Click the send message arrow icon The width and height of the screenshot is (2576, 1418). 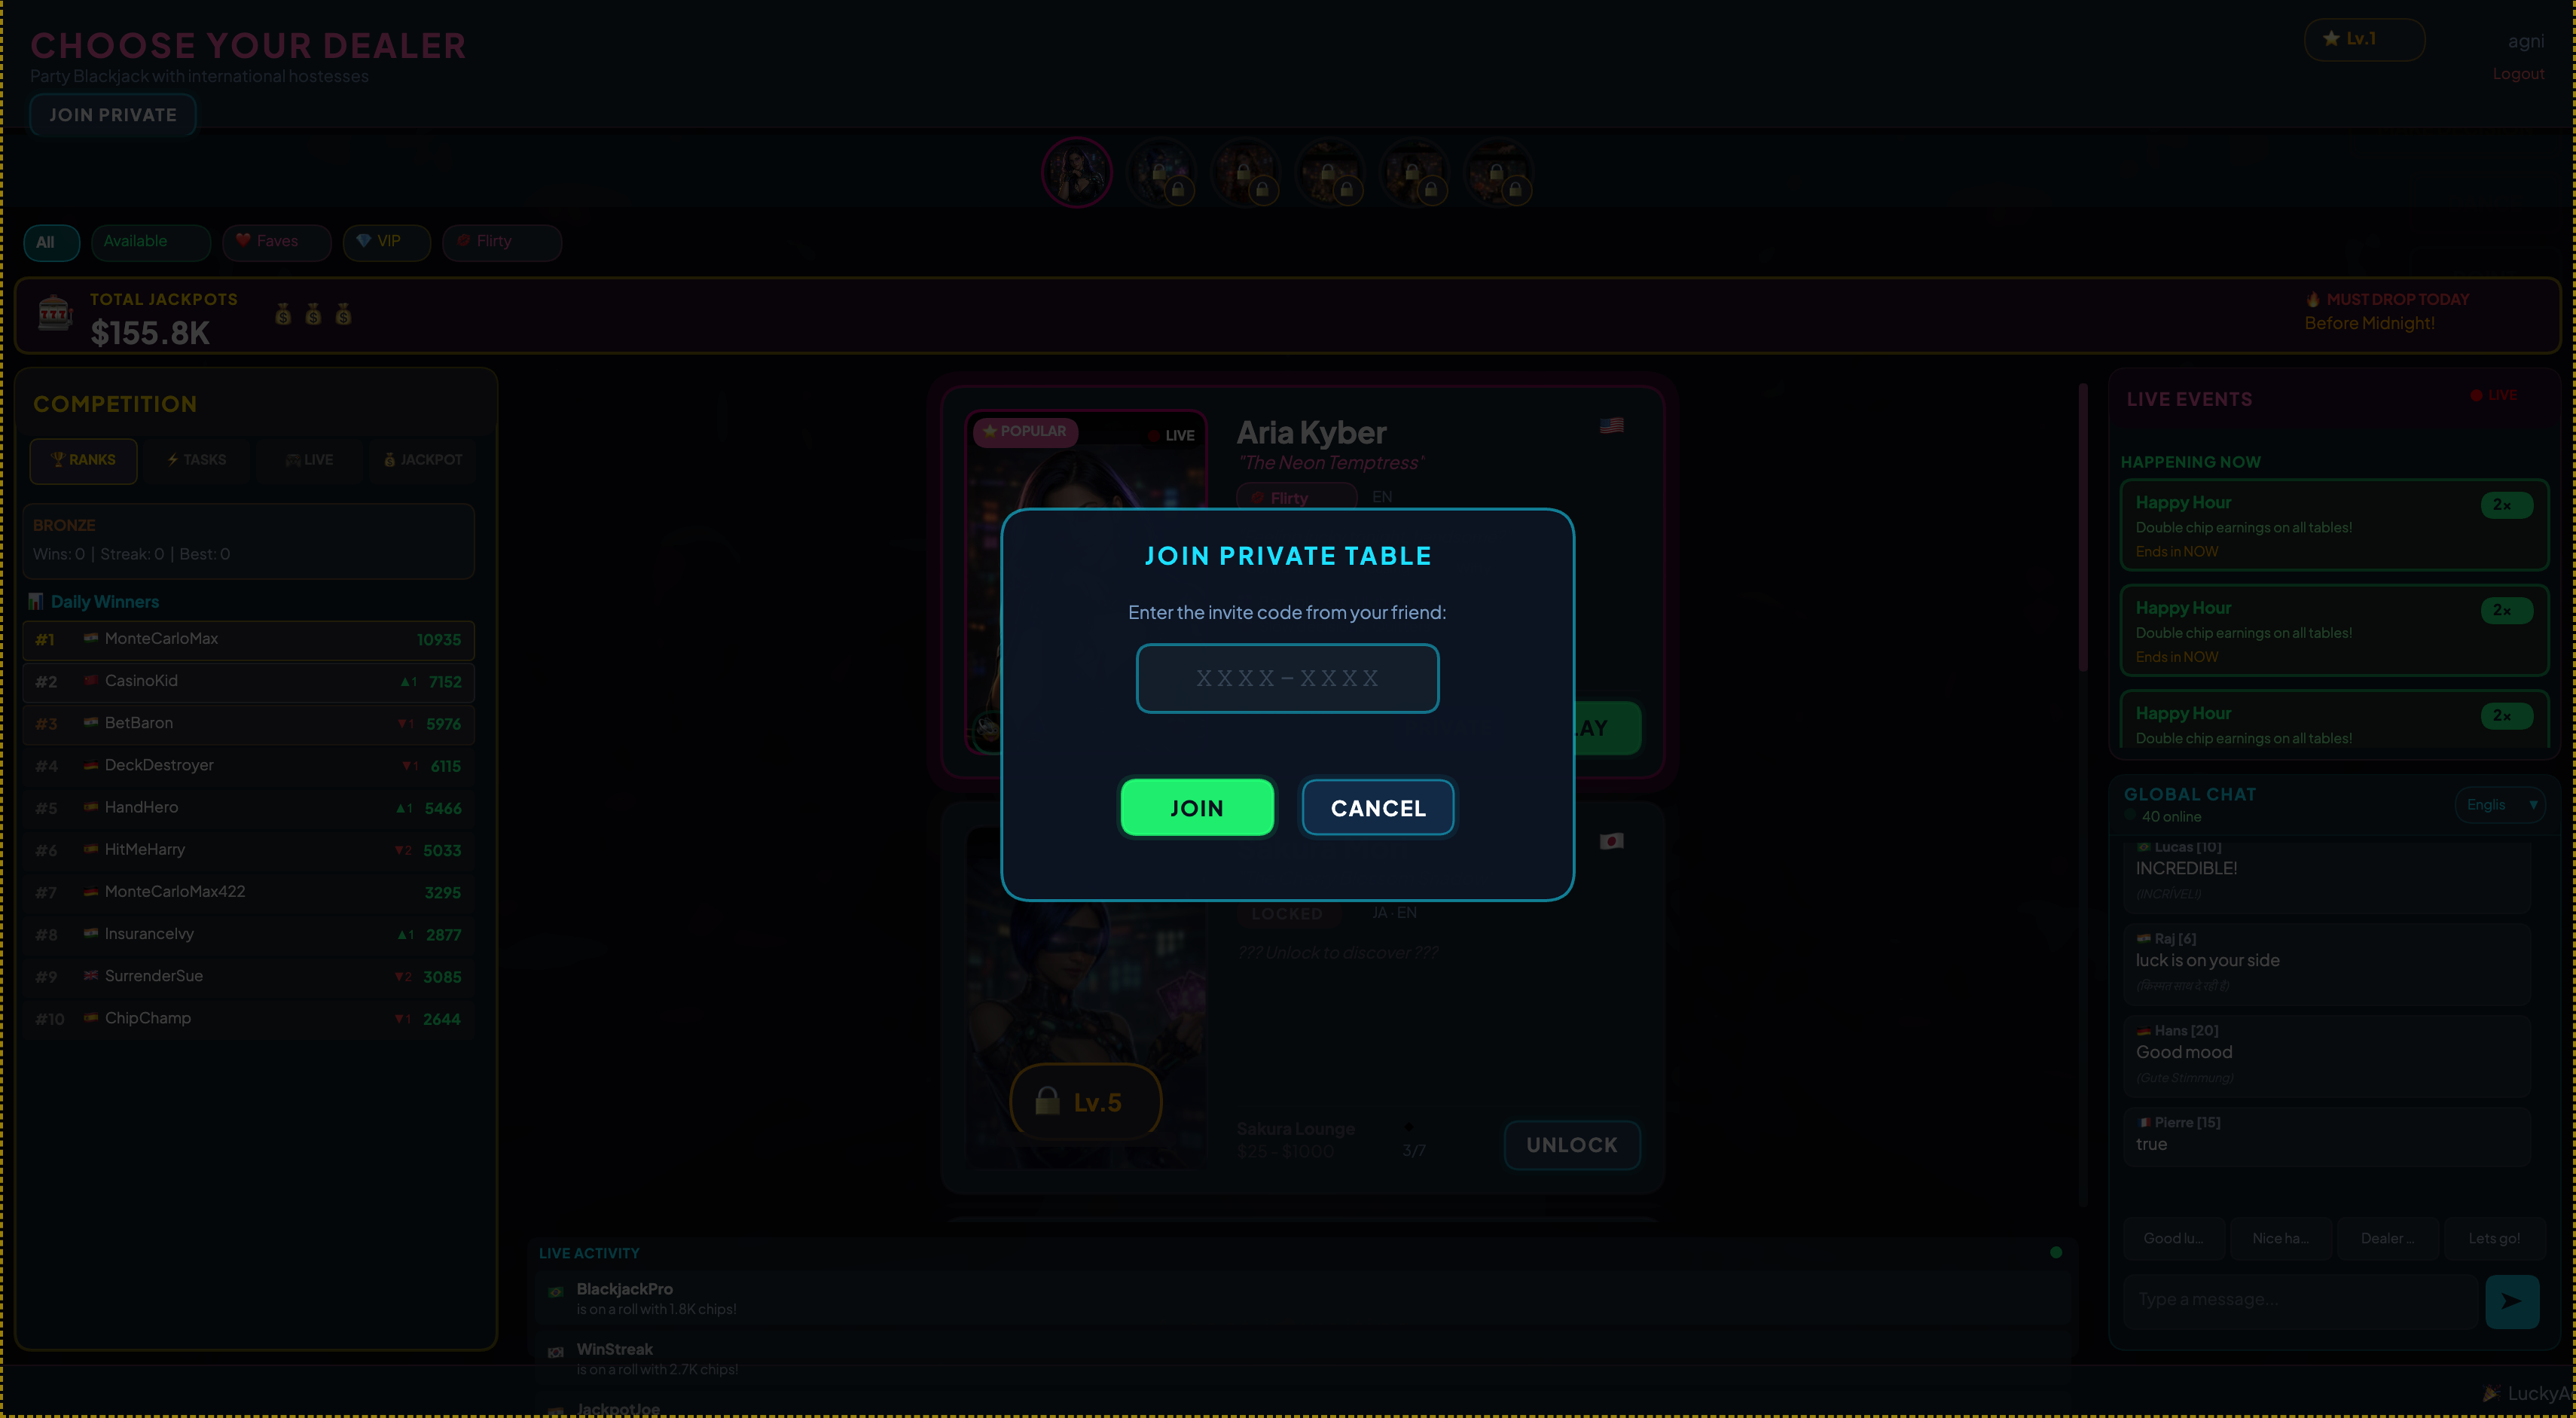2511,1301
